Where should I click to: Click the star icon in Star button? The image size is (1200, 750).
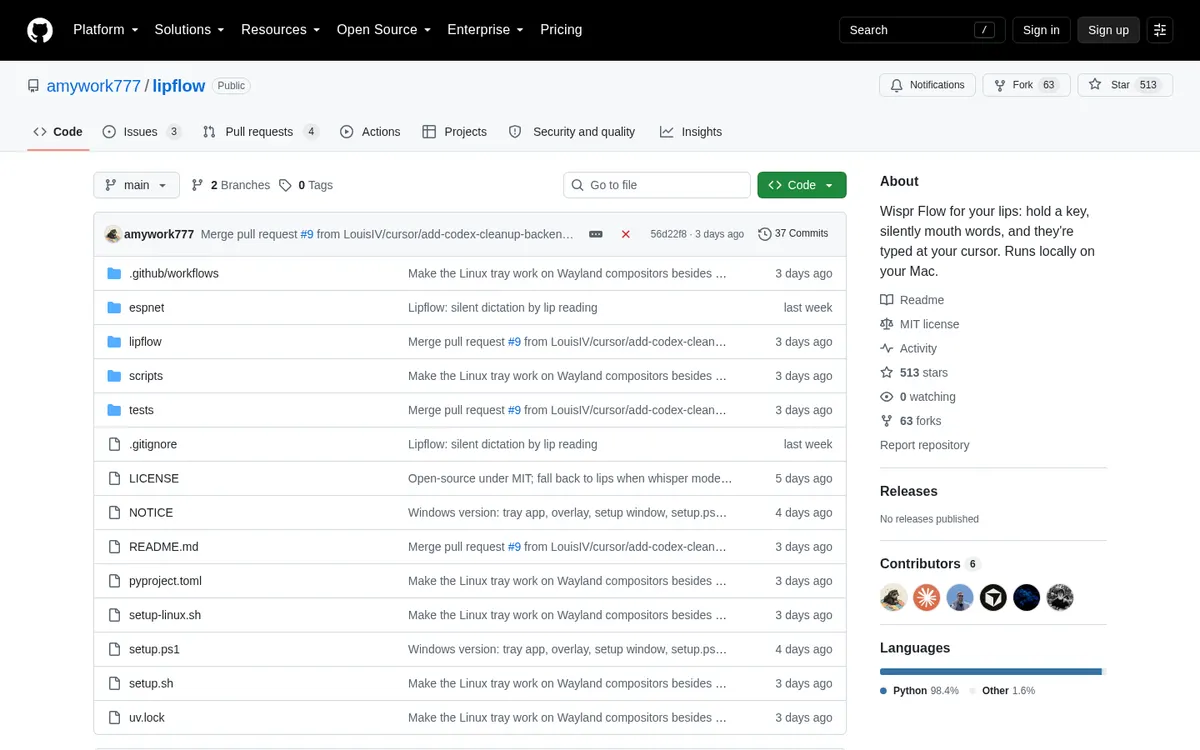pyautogui.click(x=1095, y=85)
